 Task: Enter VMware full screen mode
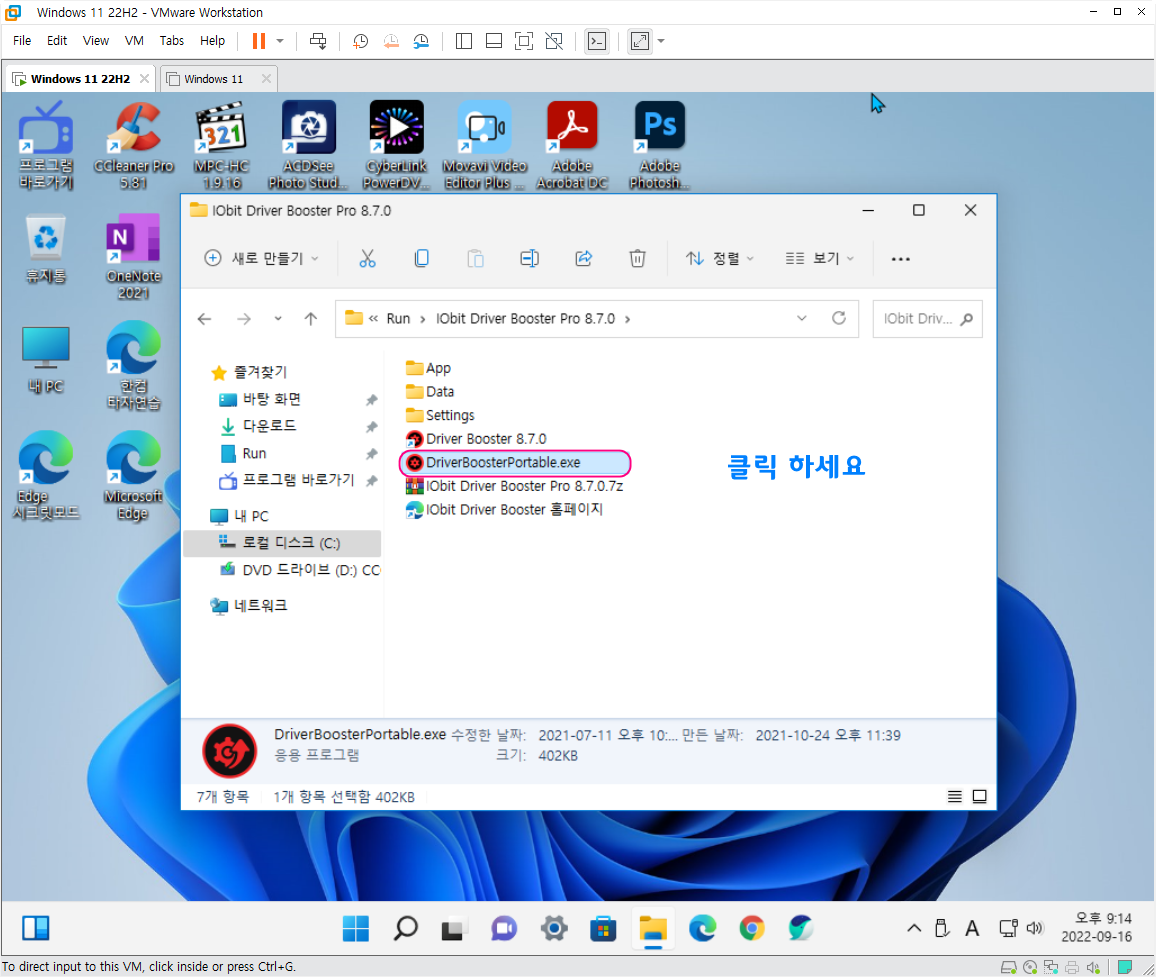pyautogui.click(x=640, y=41)
